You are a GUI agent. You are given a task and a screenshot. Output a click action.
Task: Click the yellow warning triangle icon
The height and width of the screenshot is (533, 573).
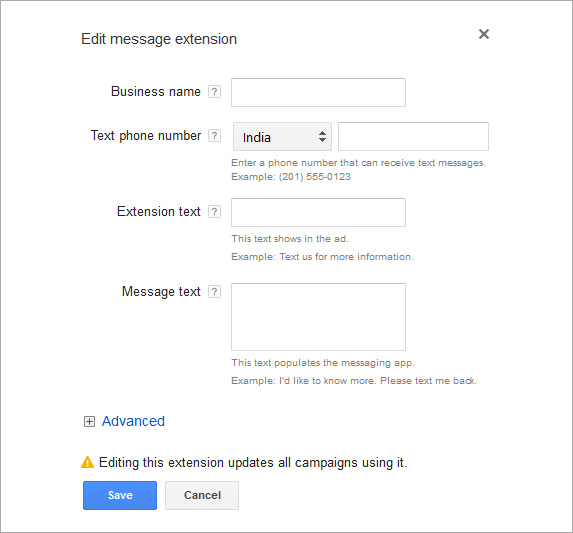point(87,462)
